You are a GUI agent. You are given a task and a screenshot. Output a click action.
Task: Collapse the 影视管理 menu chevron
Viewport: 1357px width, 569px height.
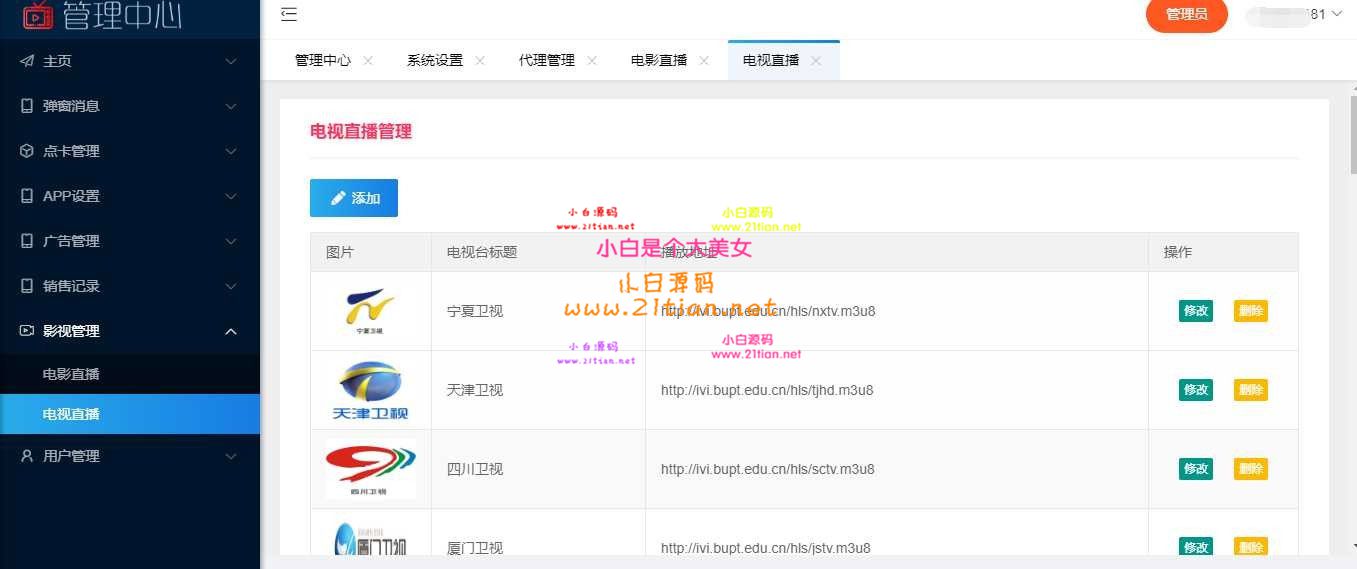click(231, 331)
